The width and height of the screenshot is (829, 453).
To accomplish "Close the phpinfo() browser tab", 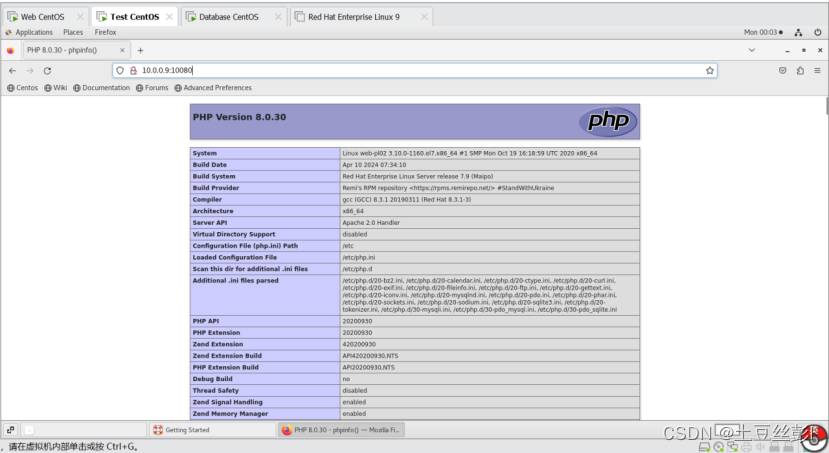I will pyautogui.click(x=122, y=50).
